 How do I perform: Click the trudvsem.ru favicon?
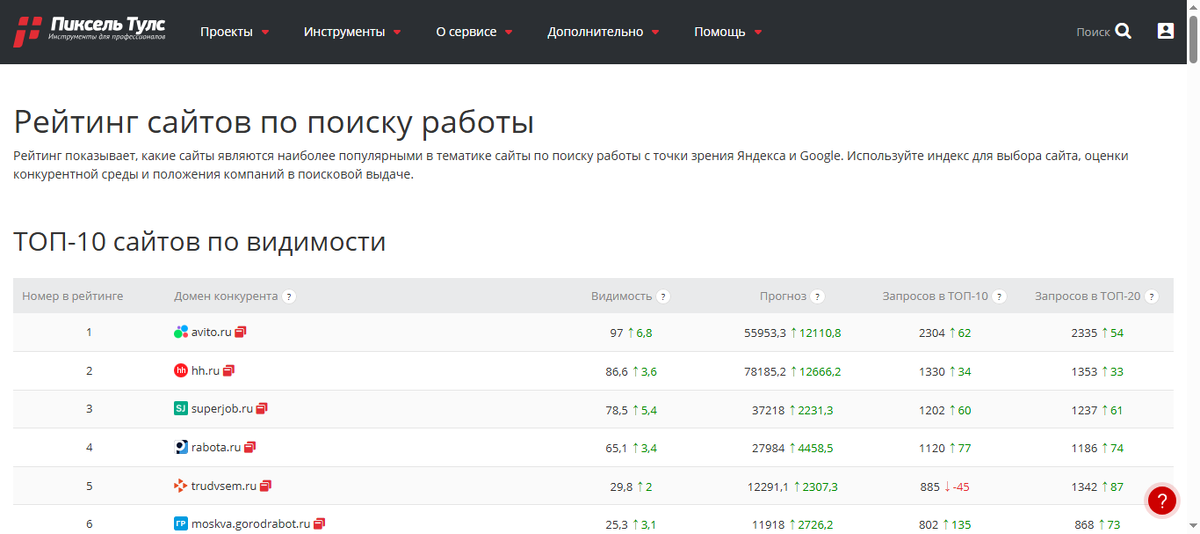(181, 486)
